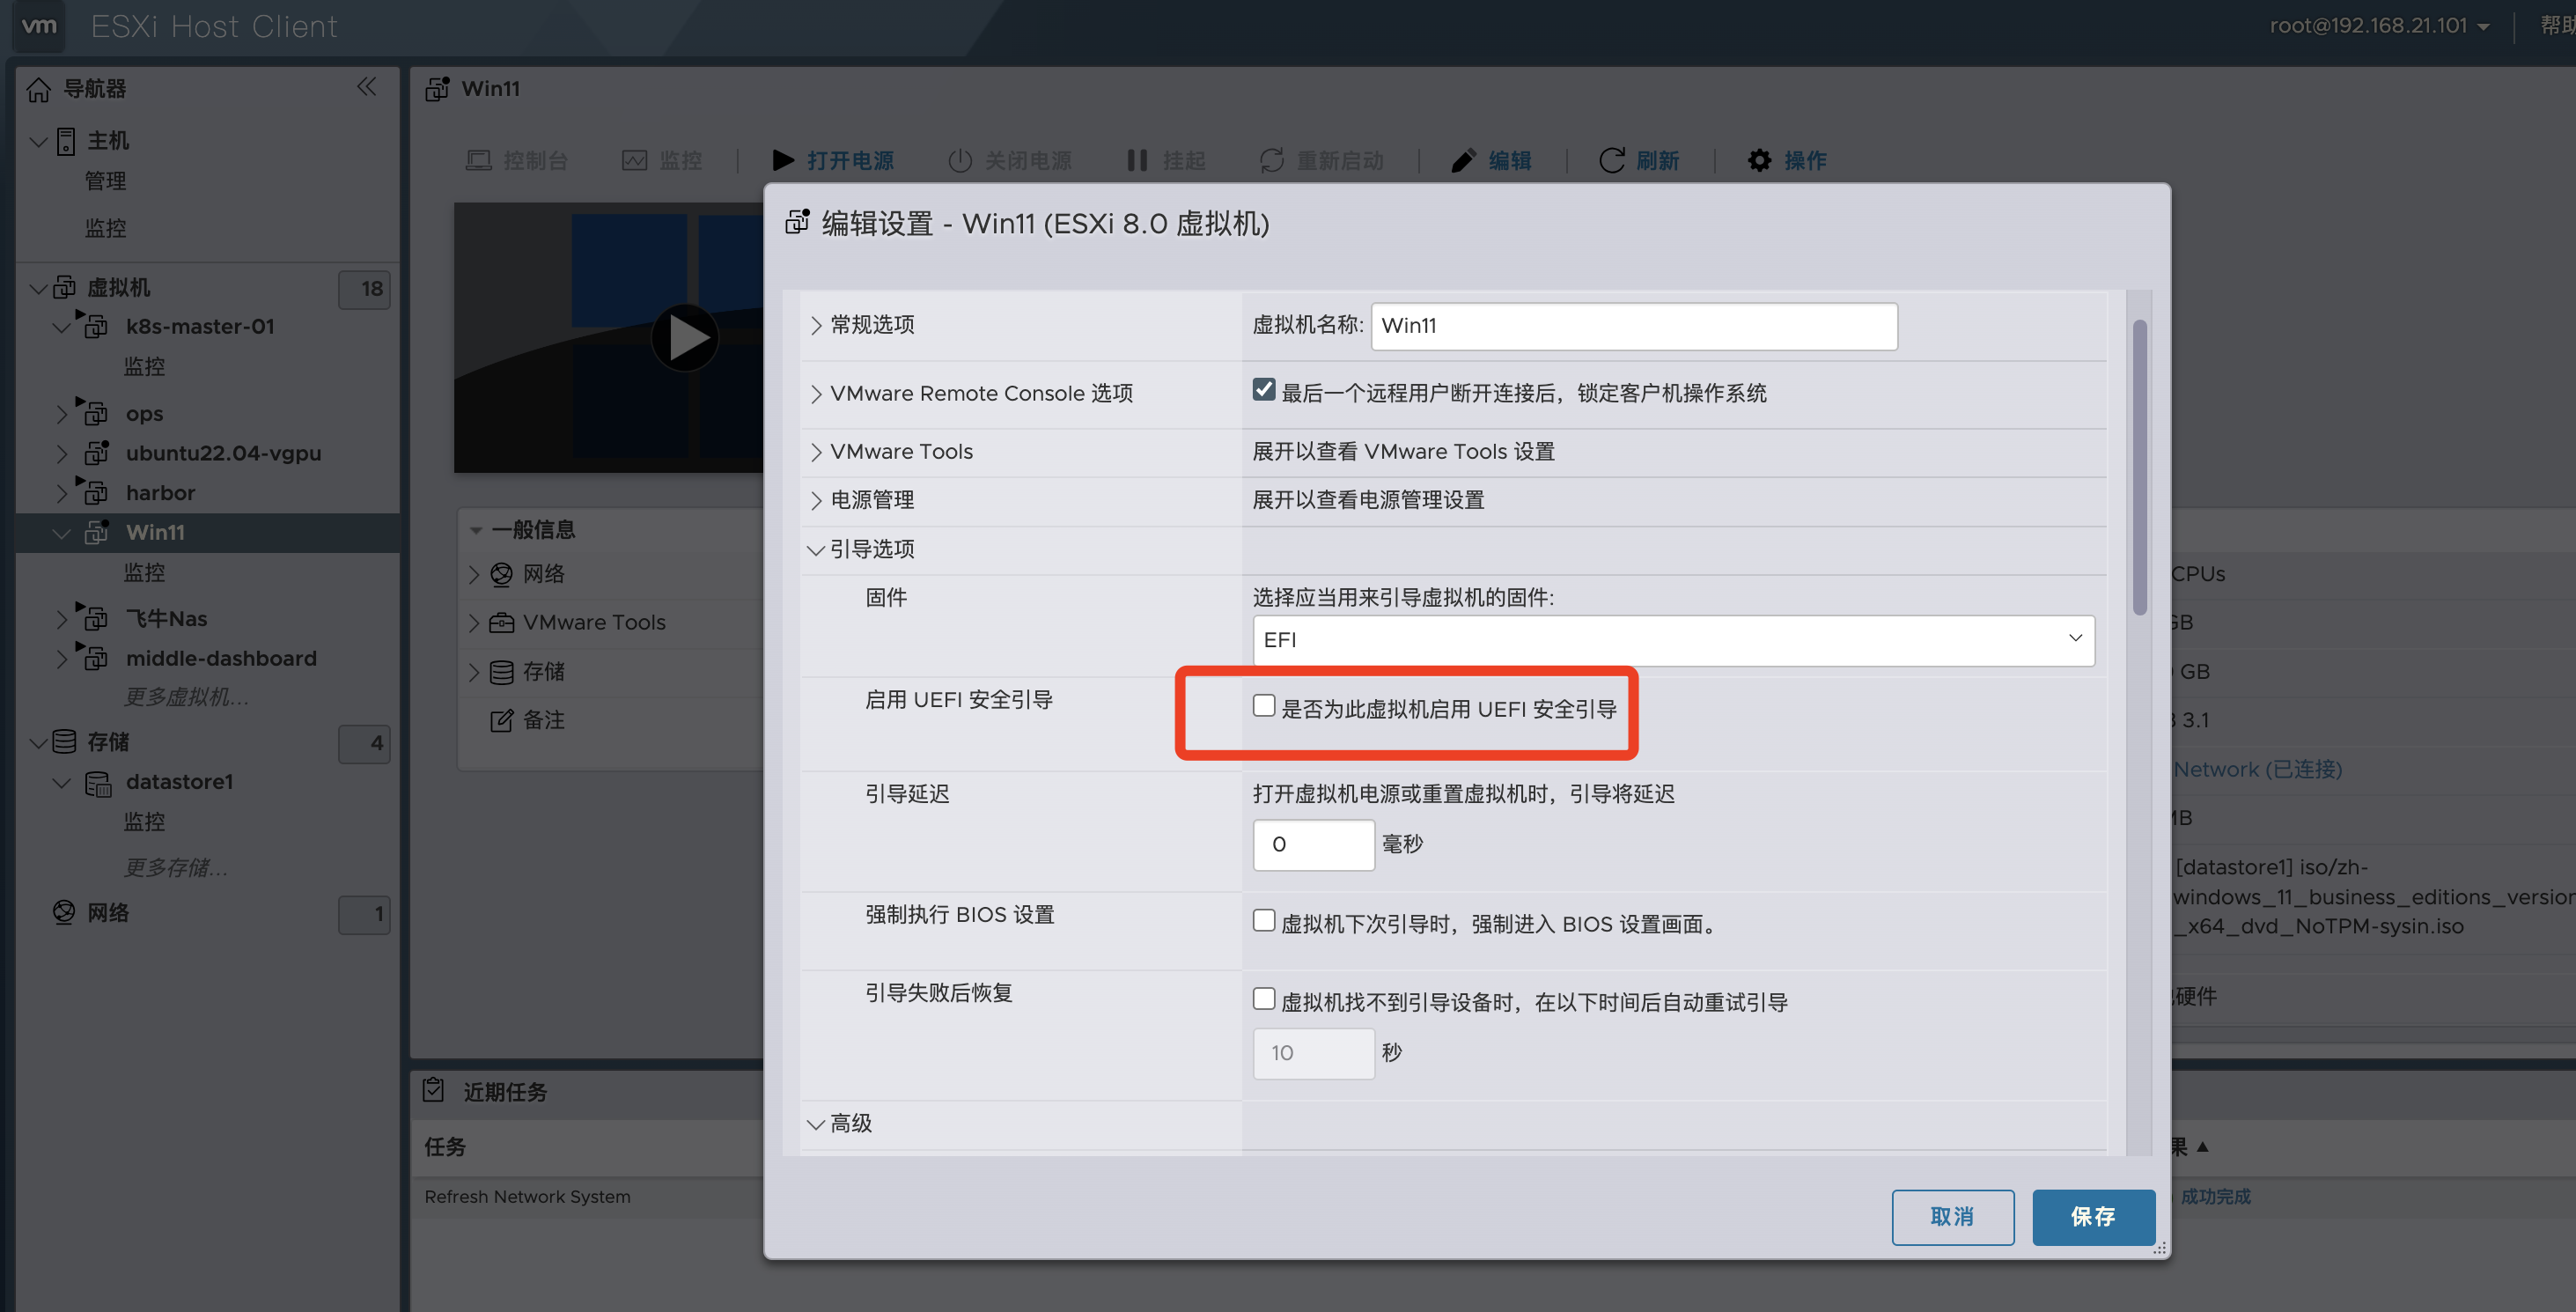Open the 监控 monitoring view from the toolbar
The image size is (2576, 1312).
(663, 160)
